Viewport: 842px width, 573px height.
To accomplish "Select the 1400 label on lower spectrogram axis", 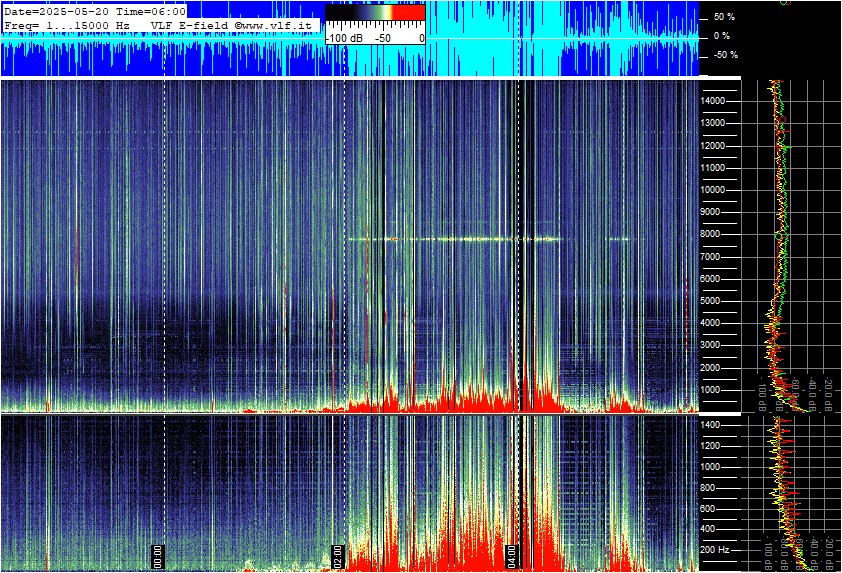I will click(x=710, y=425).
